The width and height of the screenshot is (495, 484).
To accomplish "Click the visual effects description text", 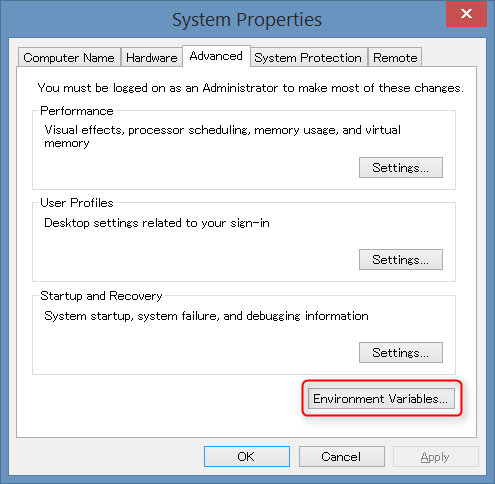I will [222, 136].
